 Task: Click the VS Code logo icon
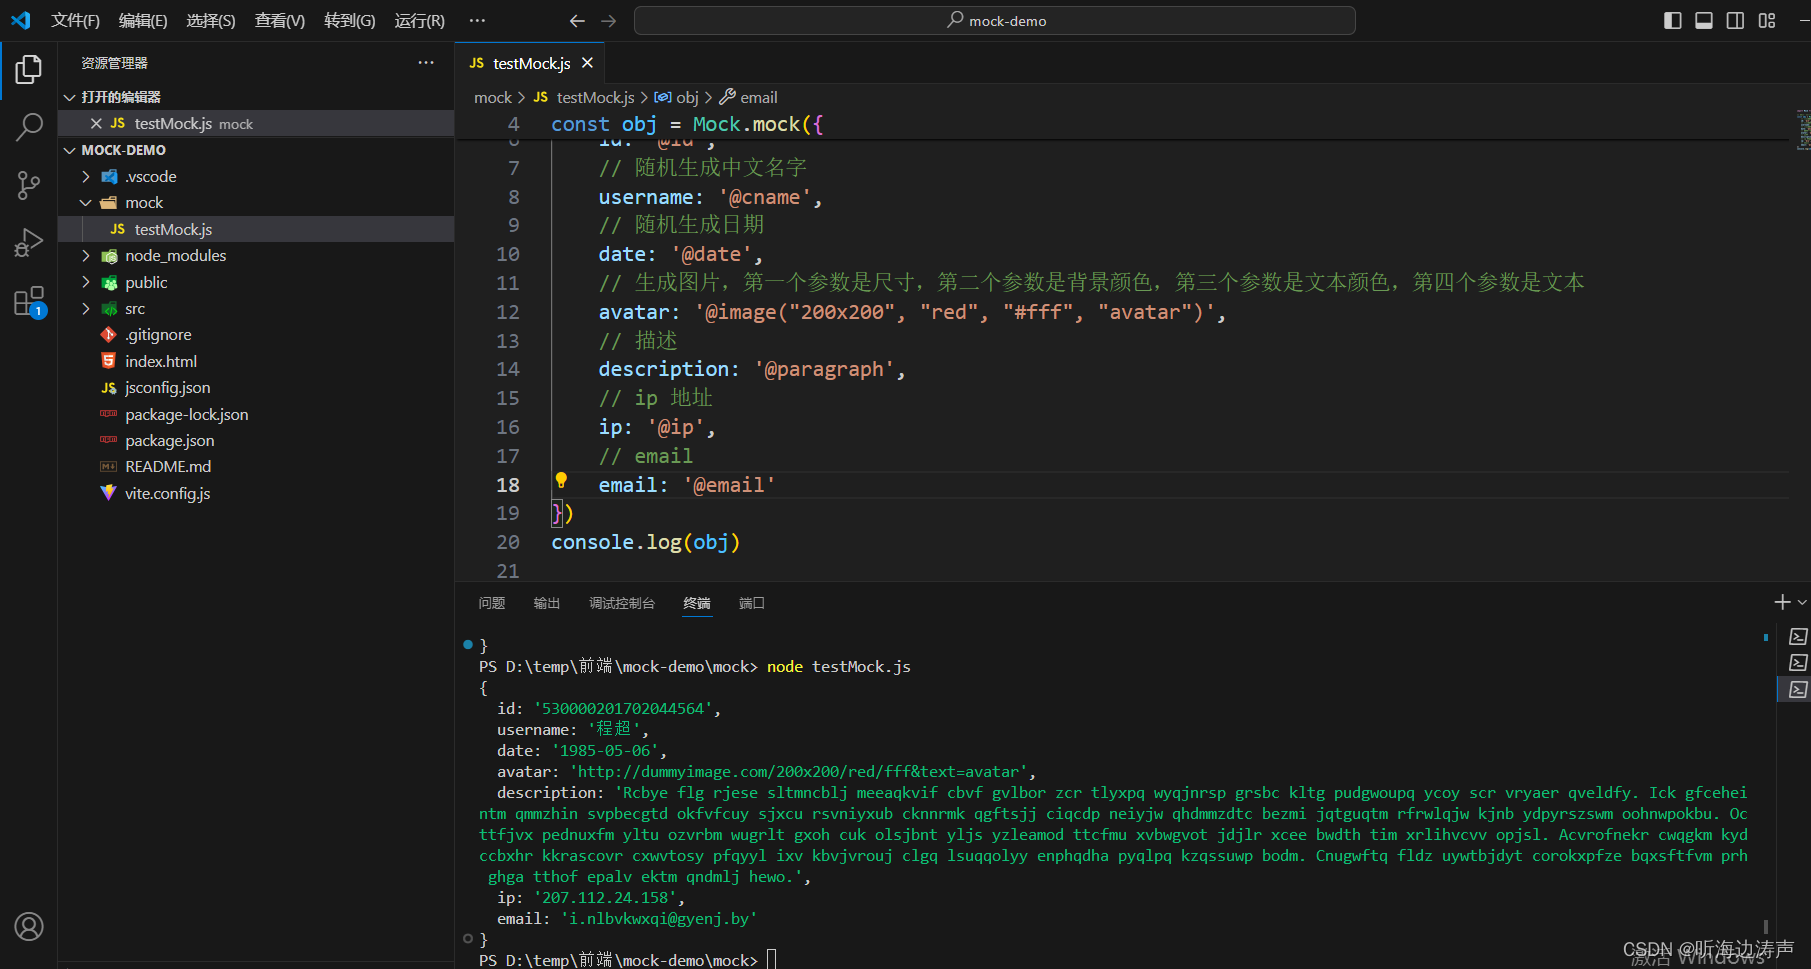click(20, 20)
